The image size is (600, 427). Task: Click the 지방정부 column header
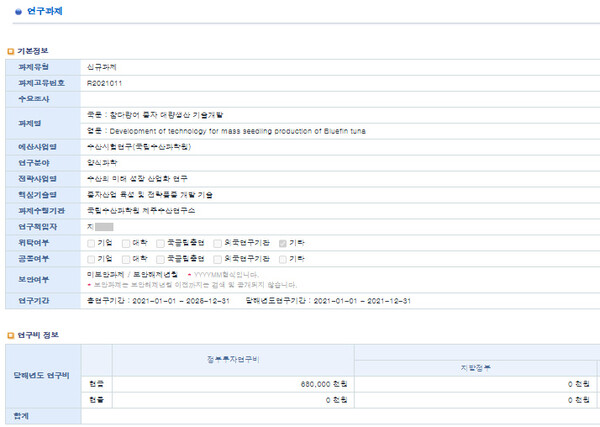click(475, 368)
